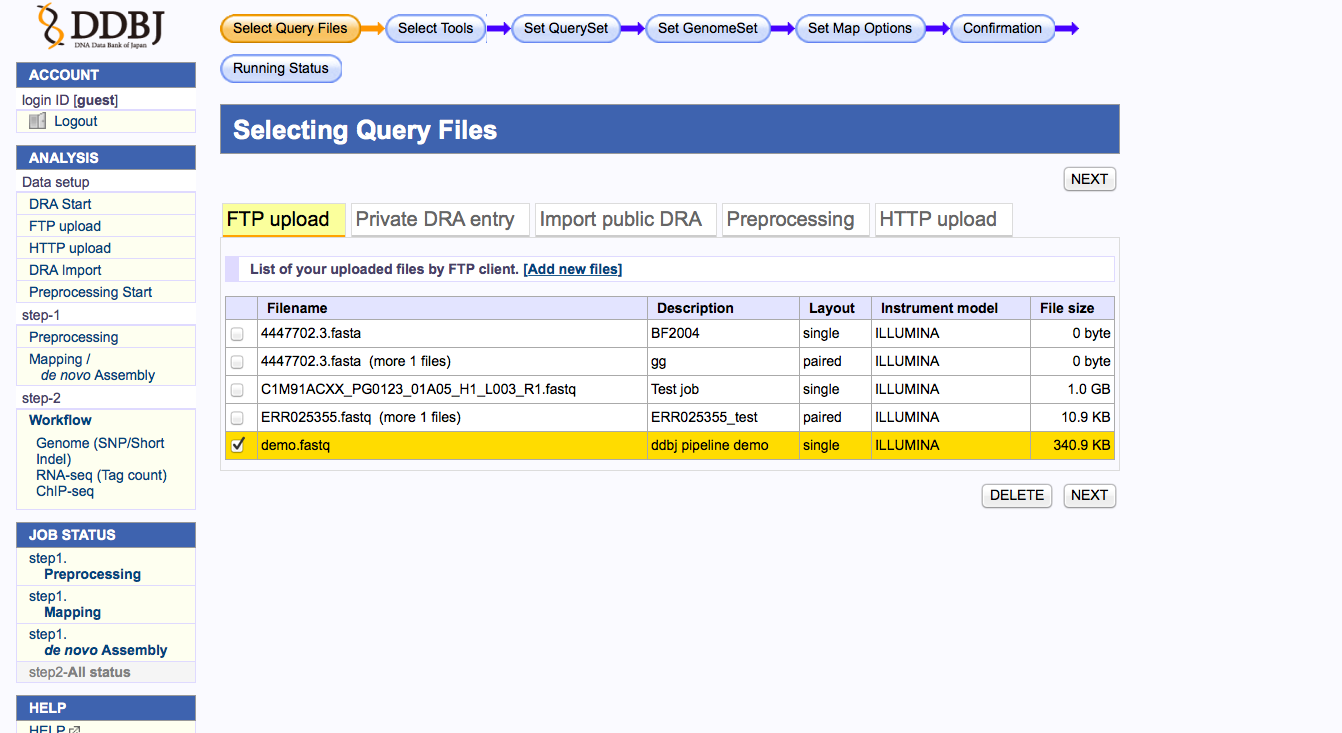Check the ERR025355.fastq file checkbox
The width and height of the screenshot is (1342, 733).
point(238,417)
